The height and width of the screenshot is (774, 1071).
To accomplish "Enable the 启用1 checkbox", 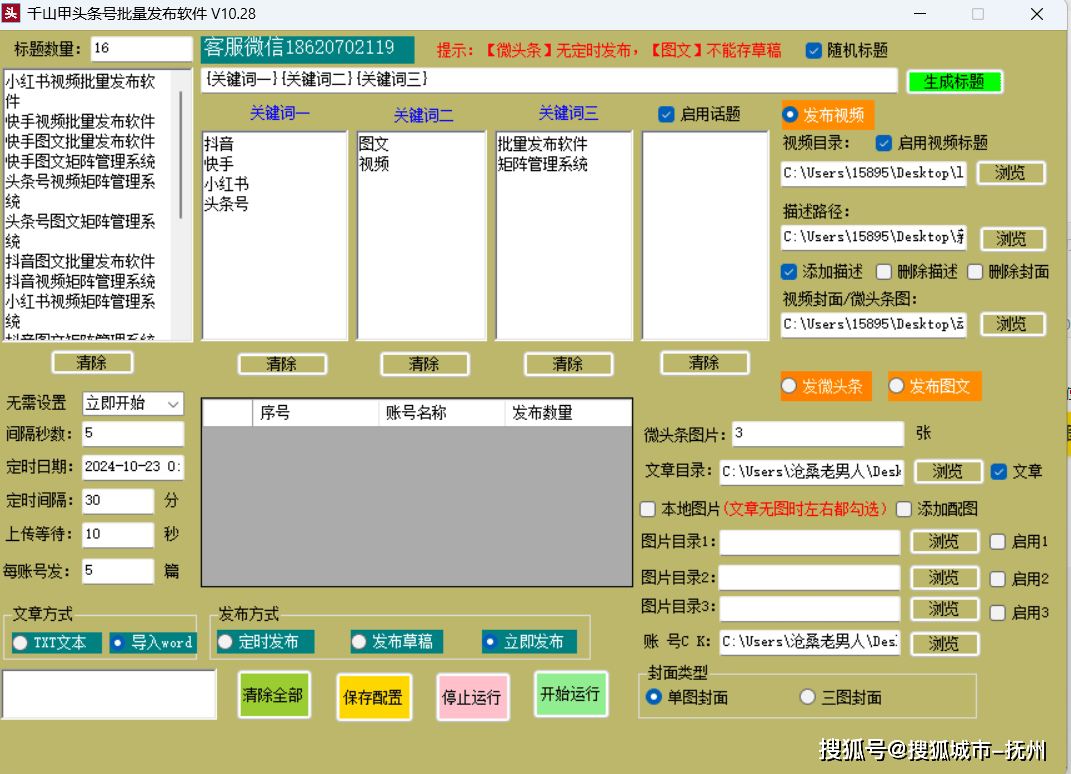I will tap(997, 542).
